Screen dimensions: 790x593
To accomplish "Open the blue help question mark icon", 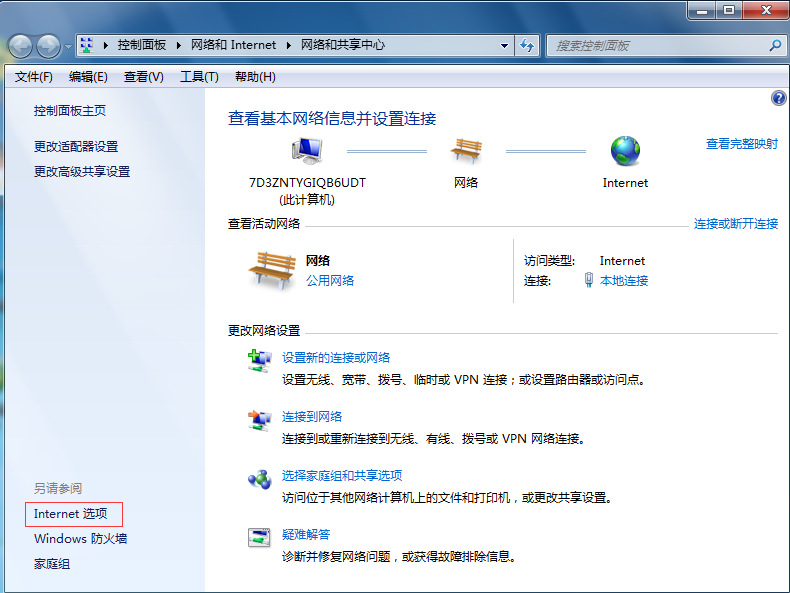I will tap(778, 98).
